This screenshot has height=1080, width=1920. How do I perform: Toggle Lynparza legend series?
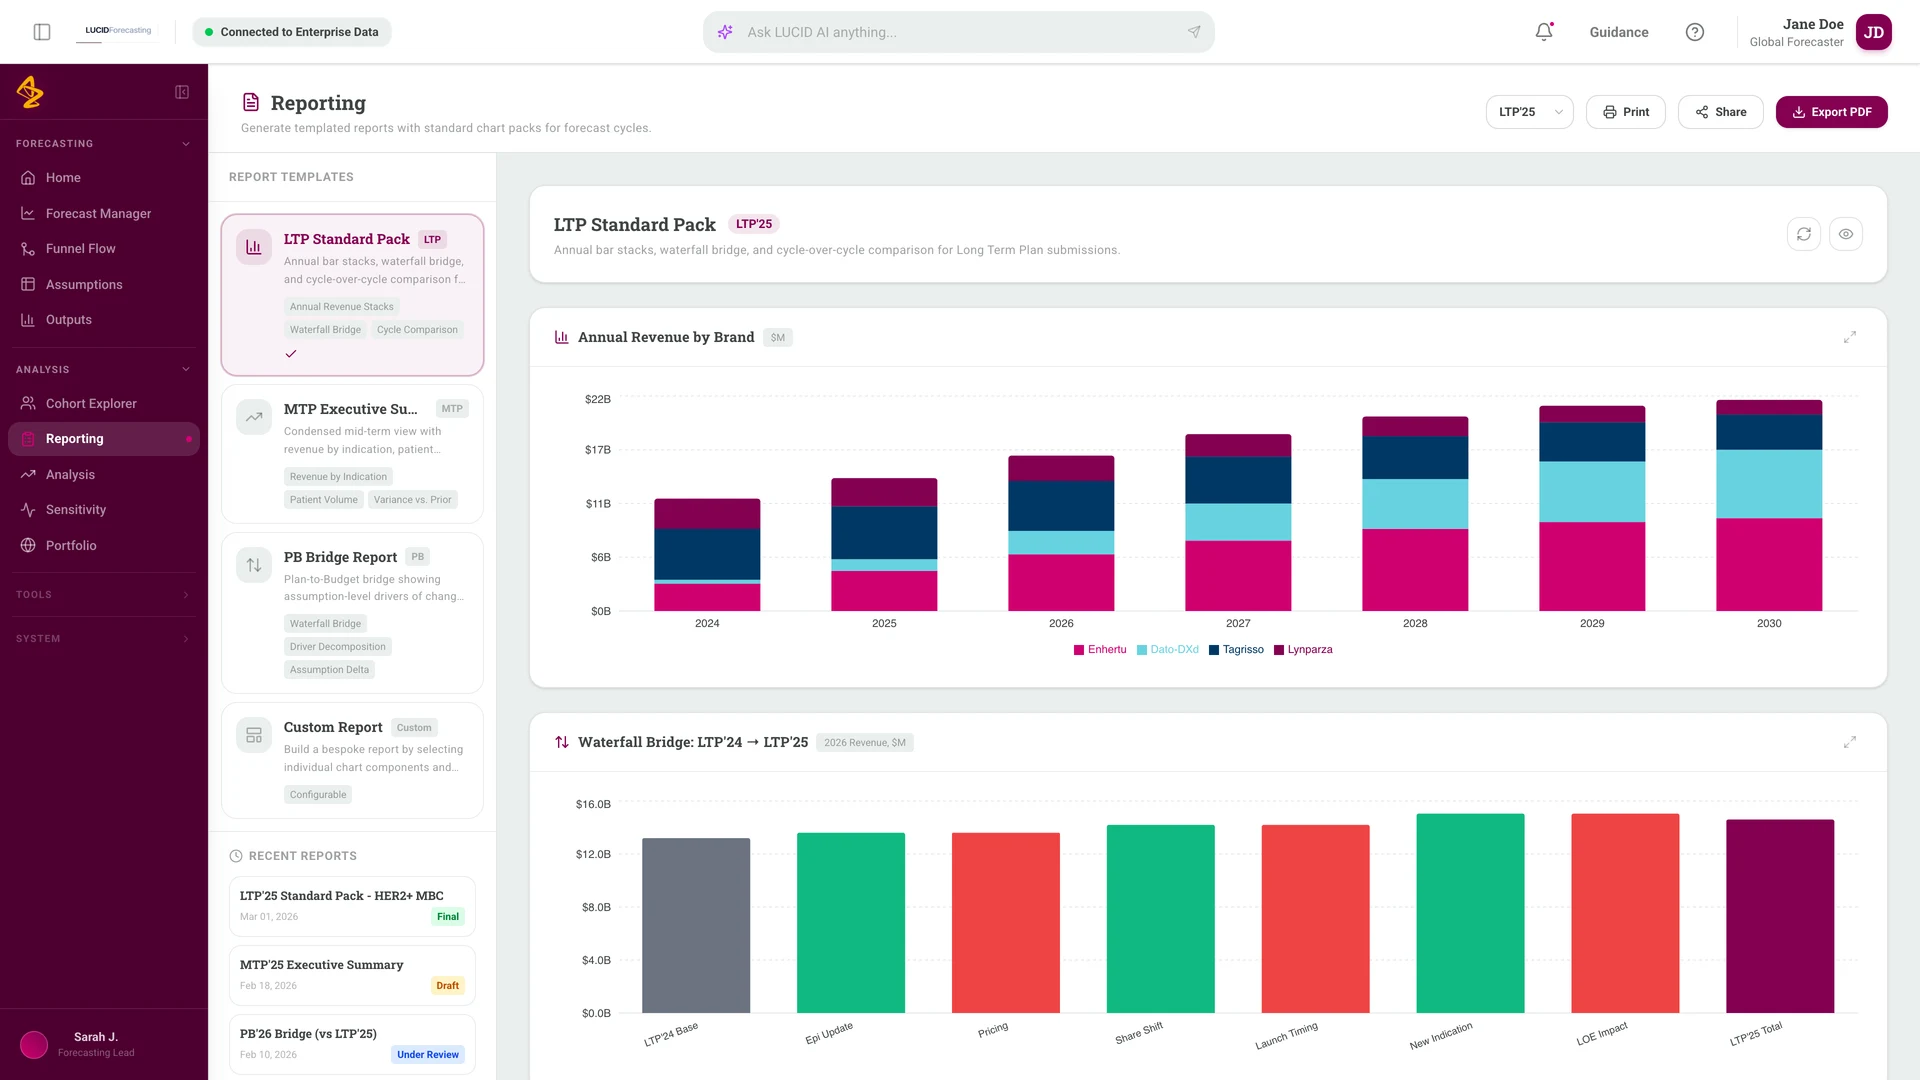pyautogui.click(x=1303, y=650)
